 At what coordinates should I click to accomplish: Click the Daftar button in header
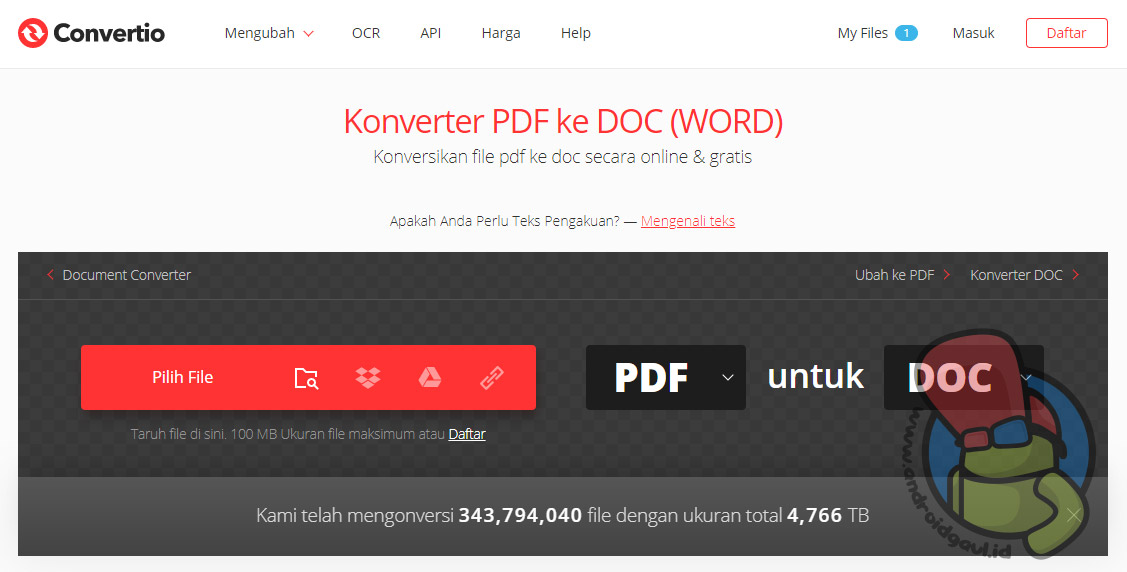1067,33
